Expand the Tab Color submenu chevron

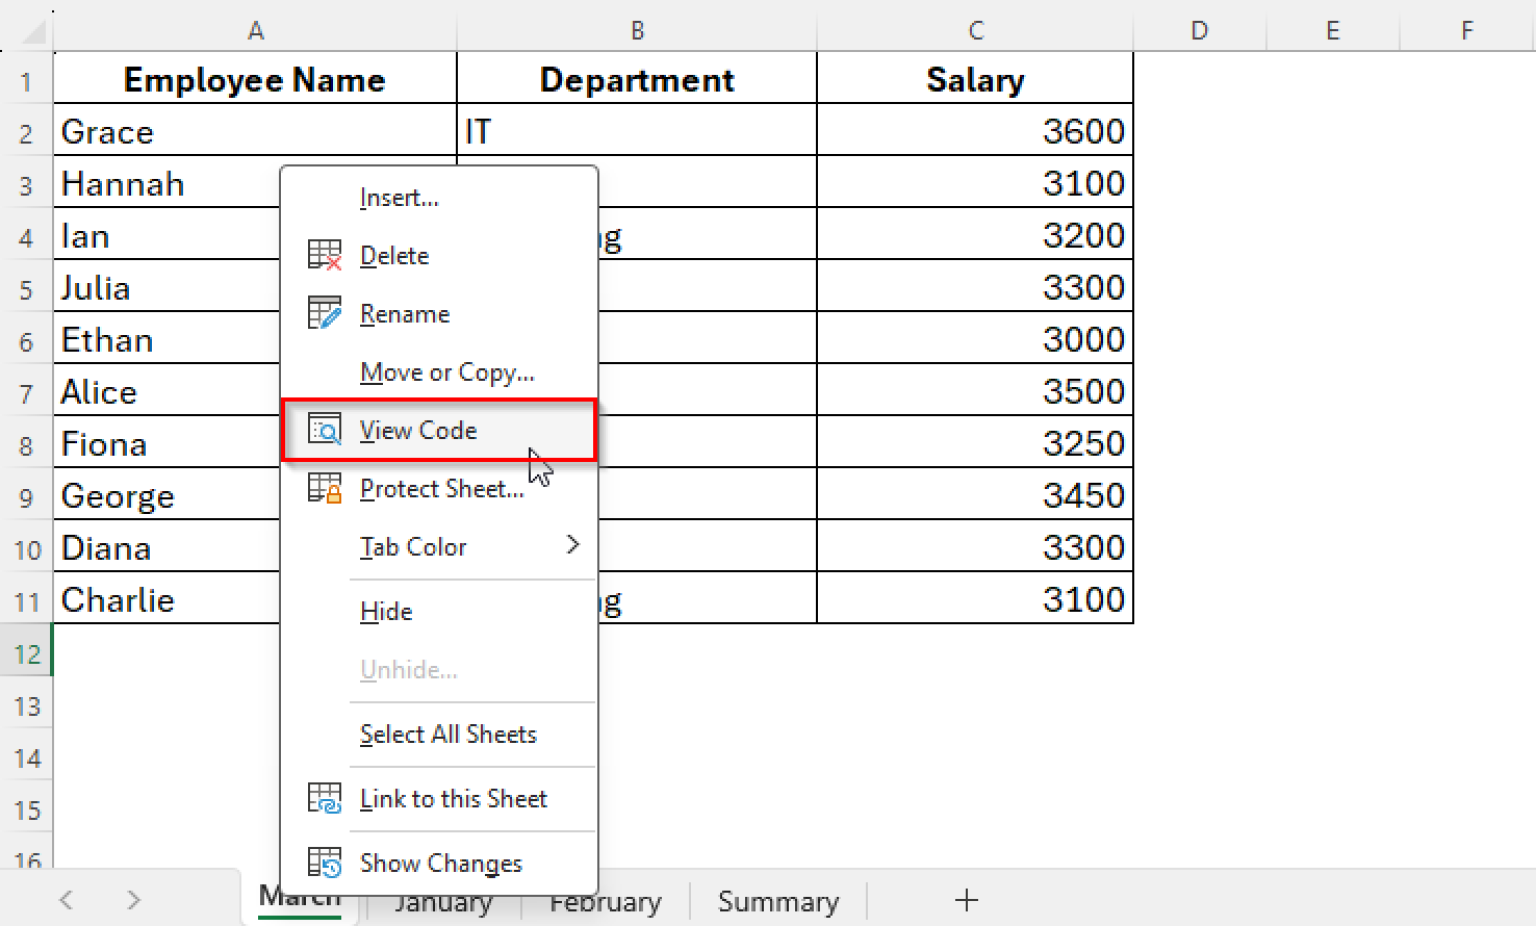(573, 546)
